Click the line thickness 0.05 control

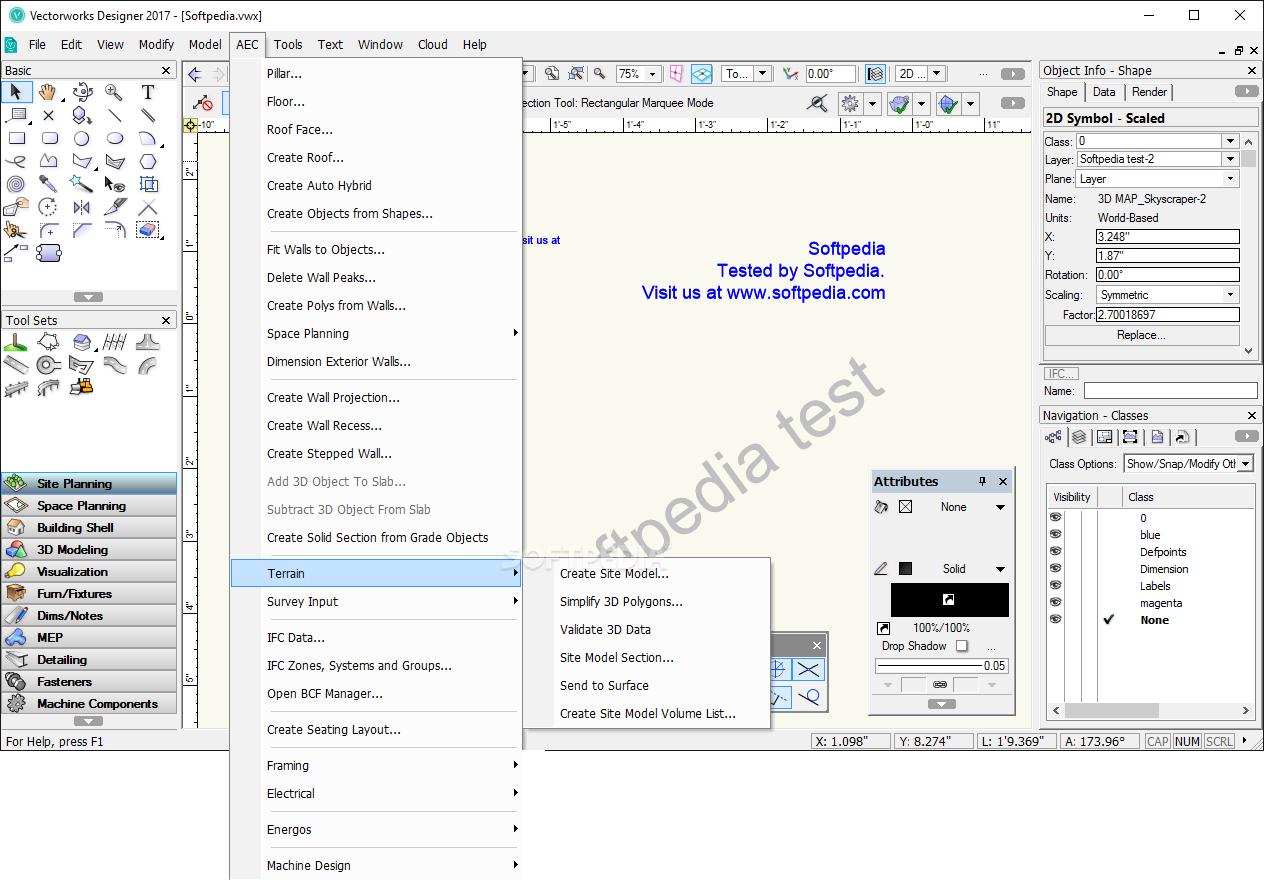941,666
